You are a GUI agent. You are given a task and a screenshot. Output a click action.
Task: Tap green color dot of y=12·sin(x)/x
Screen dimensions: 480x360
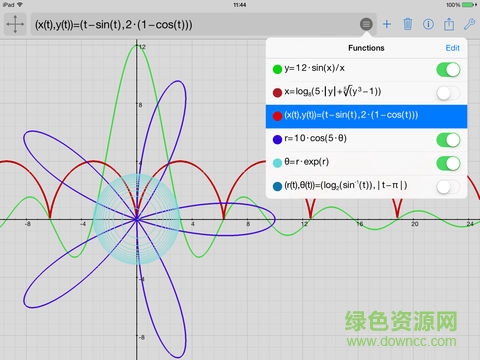(277, 69)
